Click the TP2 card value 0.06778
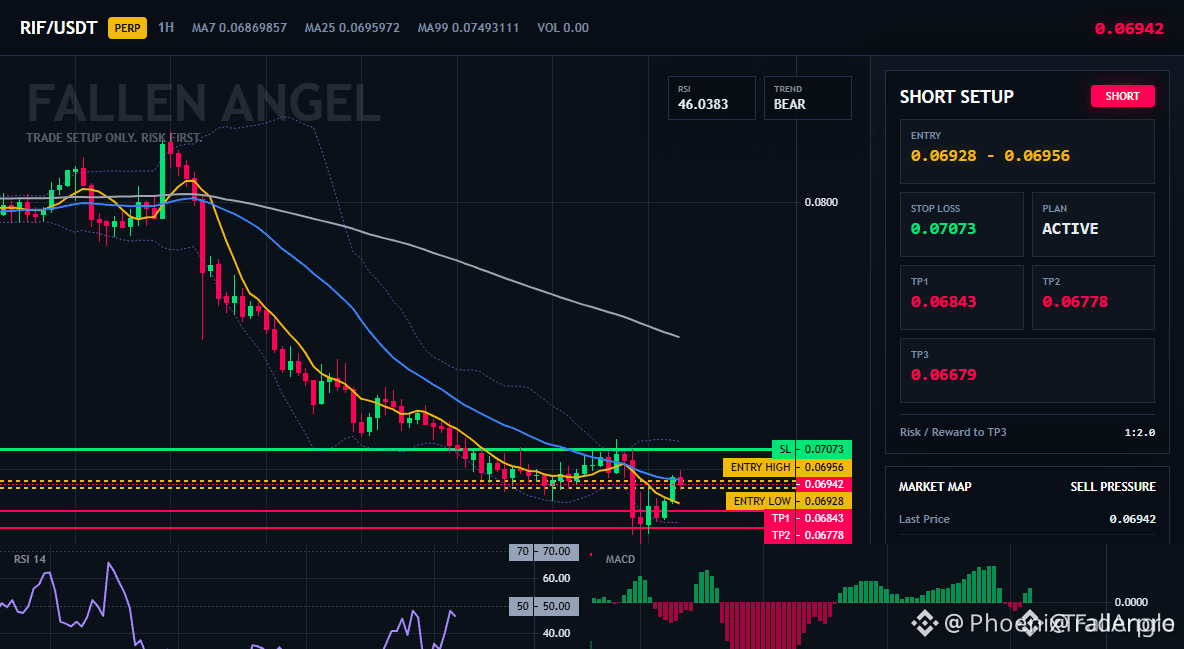 (x=1075, y=301)
